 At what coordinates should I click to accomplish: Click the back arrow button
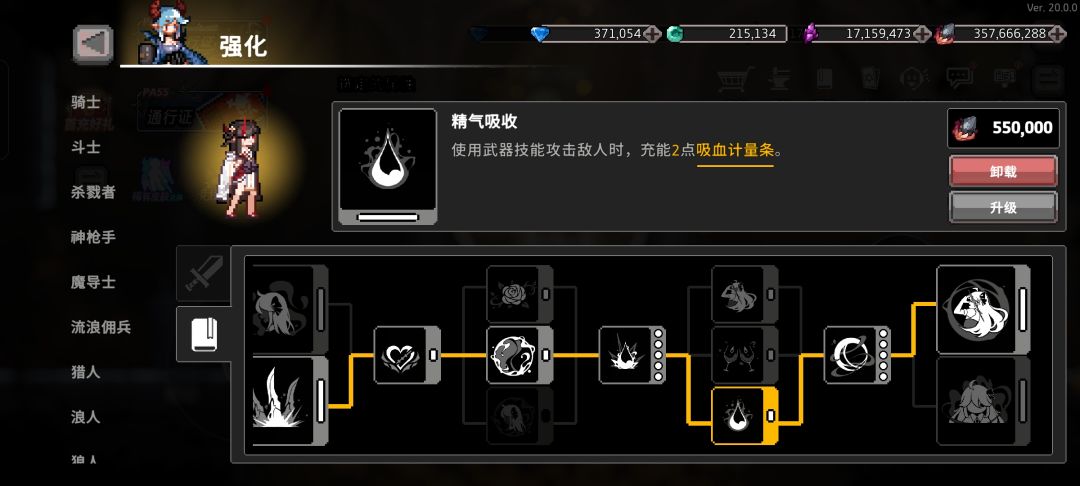tap(93, 44)
